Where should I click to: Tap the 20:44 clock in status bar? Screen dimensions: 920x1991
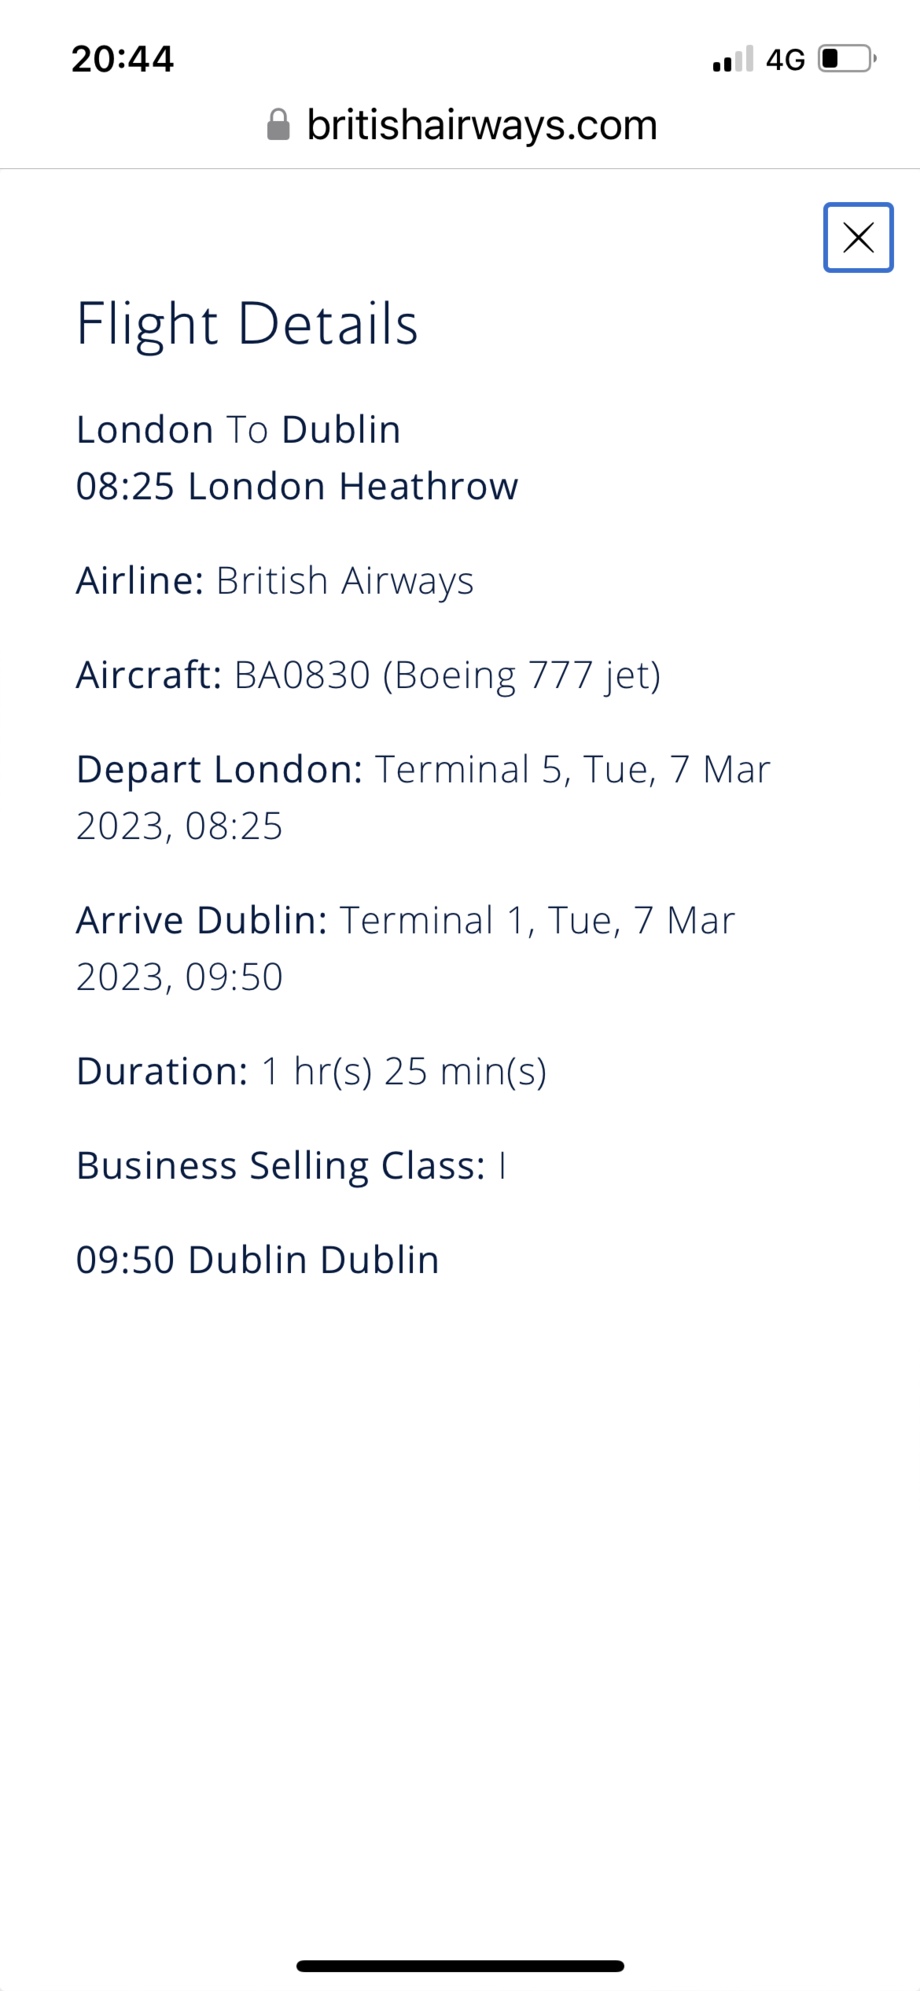[122, 59]
